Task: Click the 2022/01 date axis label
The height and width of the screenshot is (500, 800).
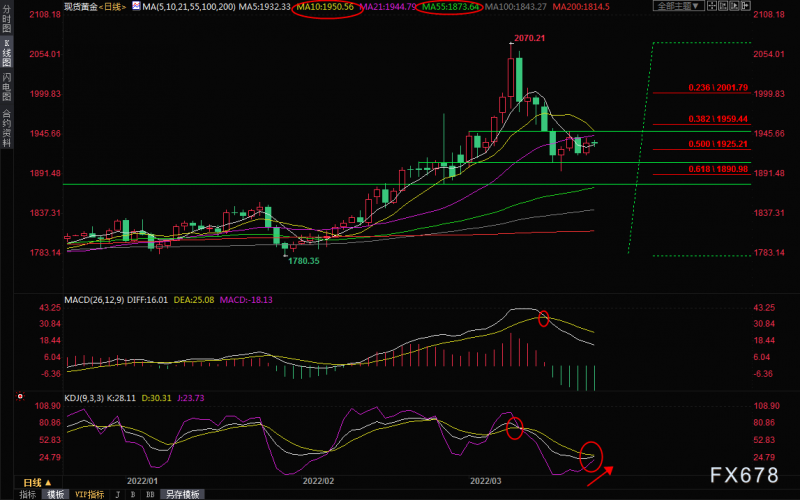Action: (x=142, y=481)
